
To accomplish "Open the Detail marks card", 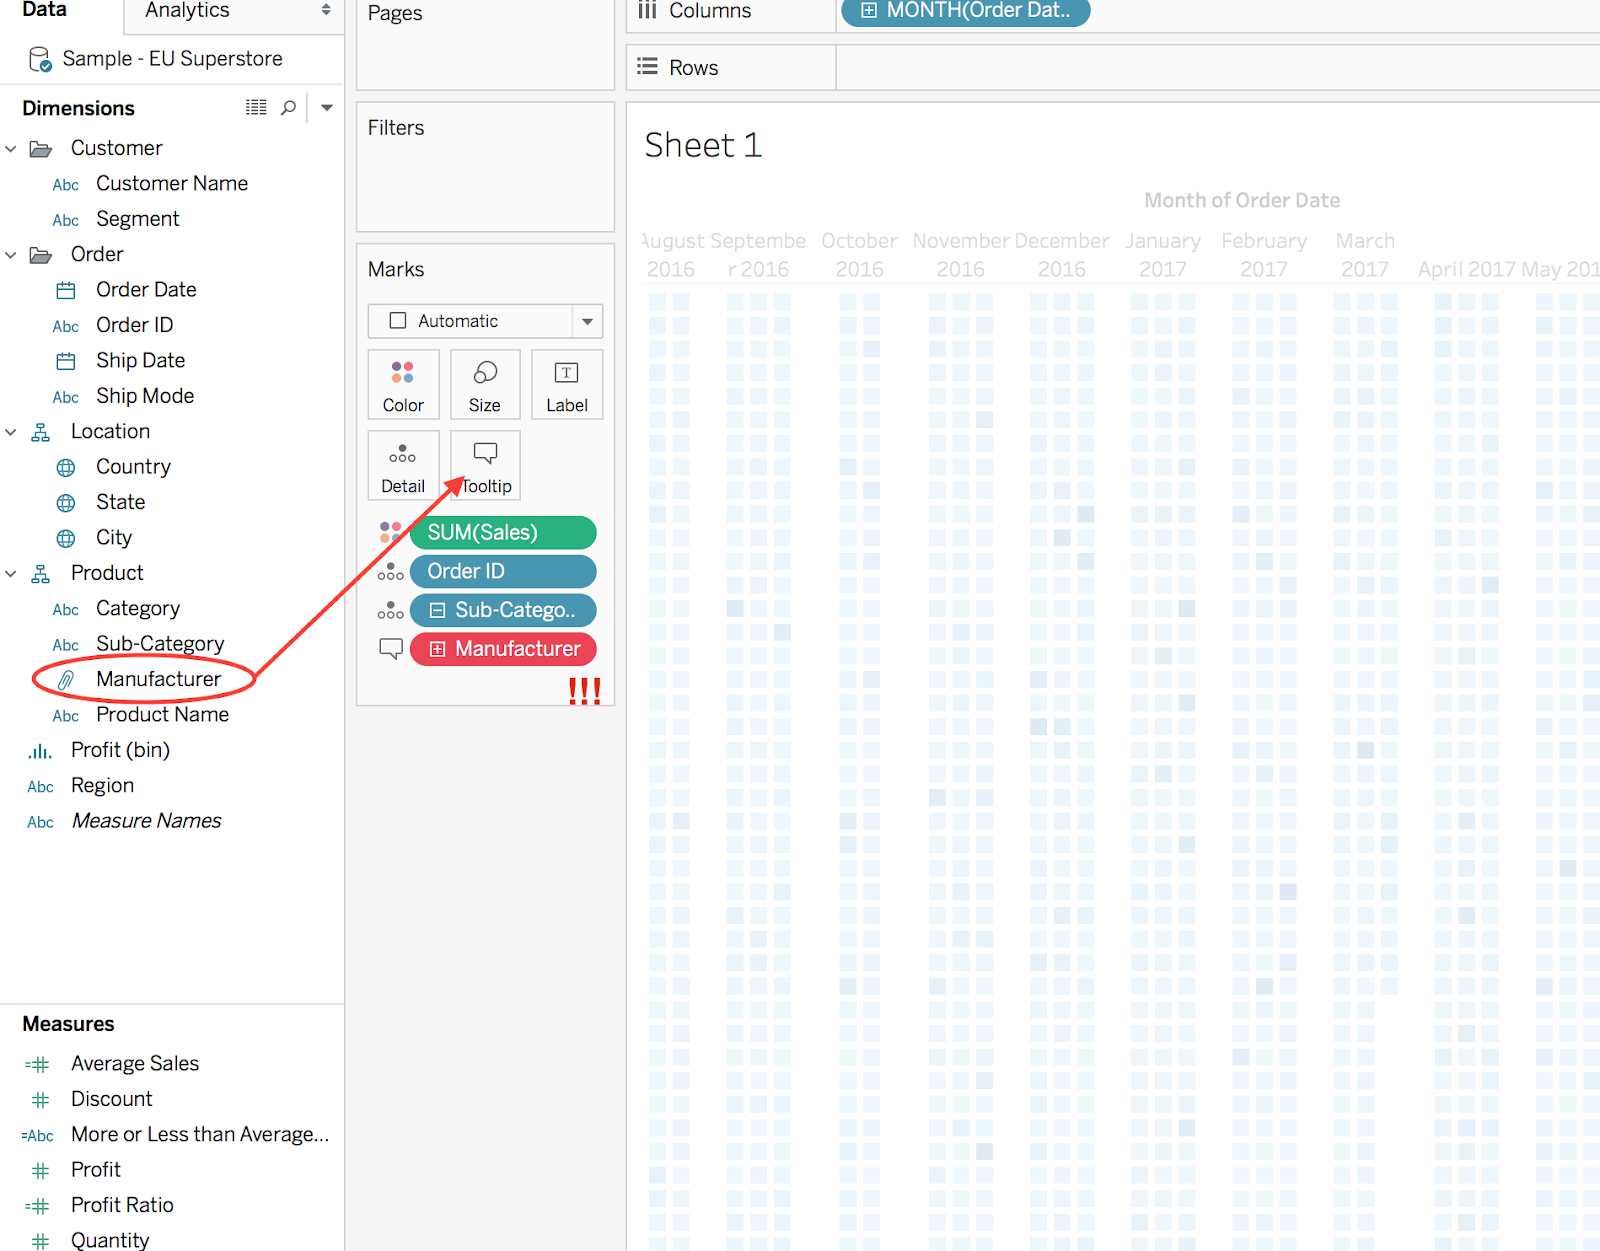I will (403, 465).
